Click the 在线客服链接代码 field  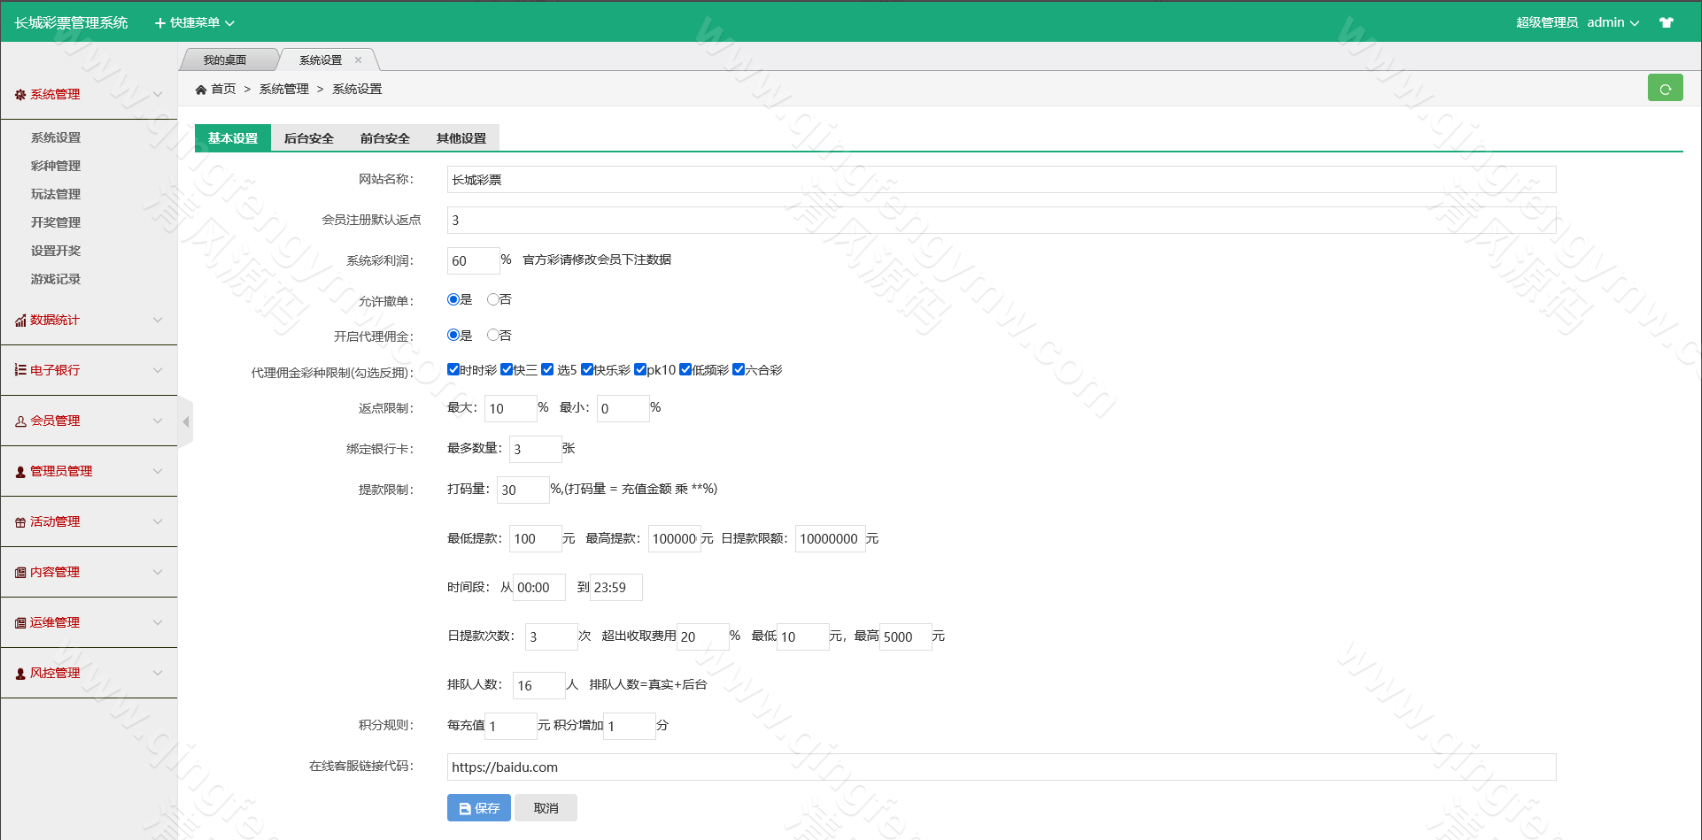point(1001,767)
